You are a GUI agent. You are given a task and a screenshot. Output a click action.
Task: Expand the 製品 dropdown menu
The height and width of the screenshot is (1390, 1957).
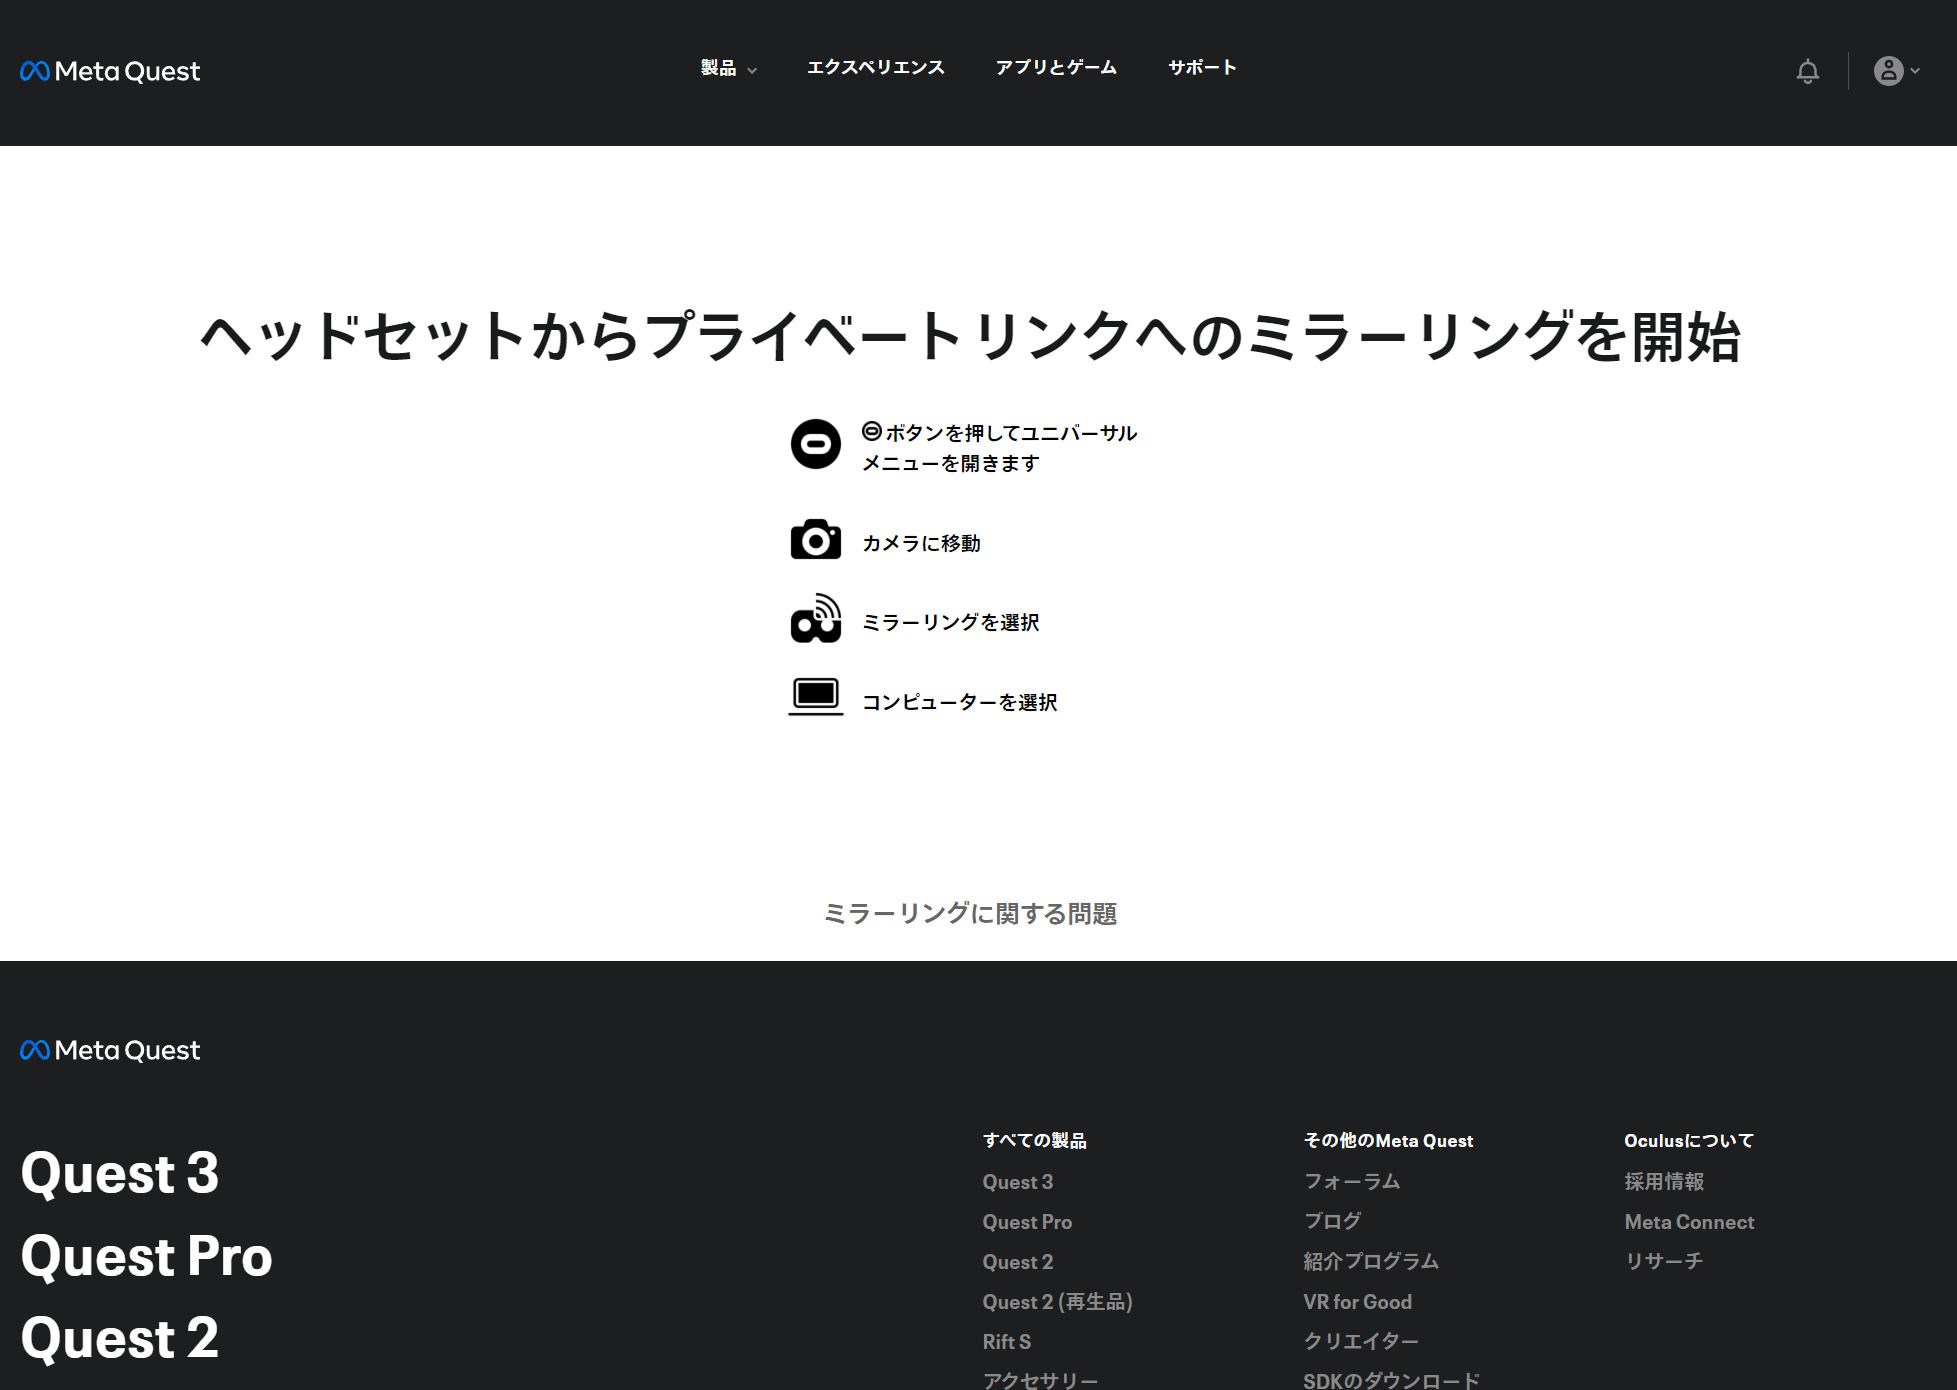728,68
